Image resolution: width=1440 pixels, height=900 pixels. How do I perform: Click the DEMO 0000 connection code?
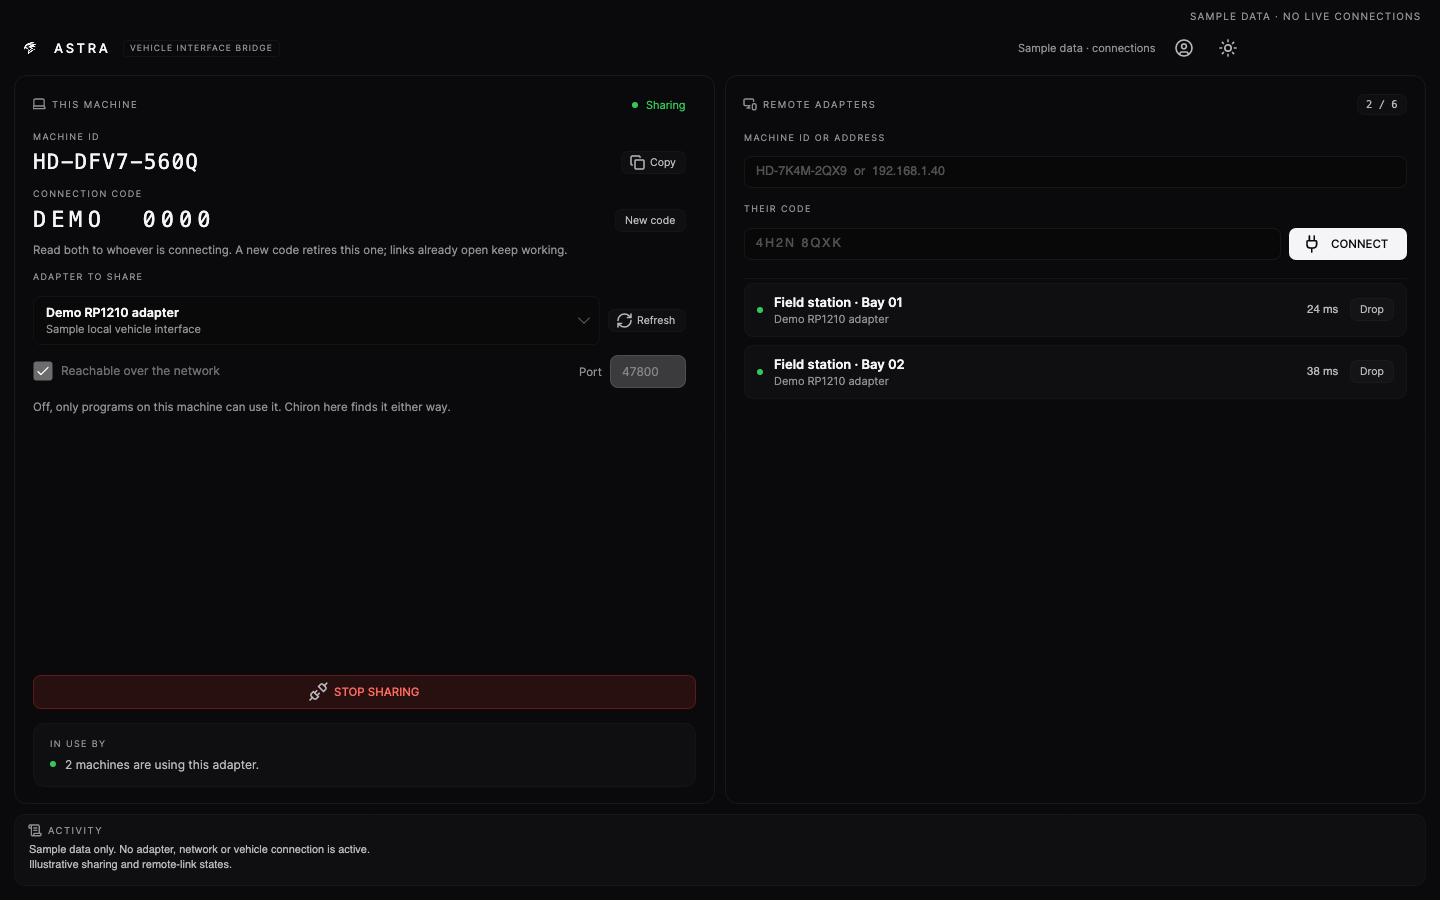pyautogui.click(x=123, y=219)
